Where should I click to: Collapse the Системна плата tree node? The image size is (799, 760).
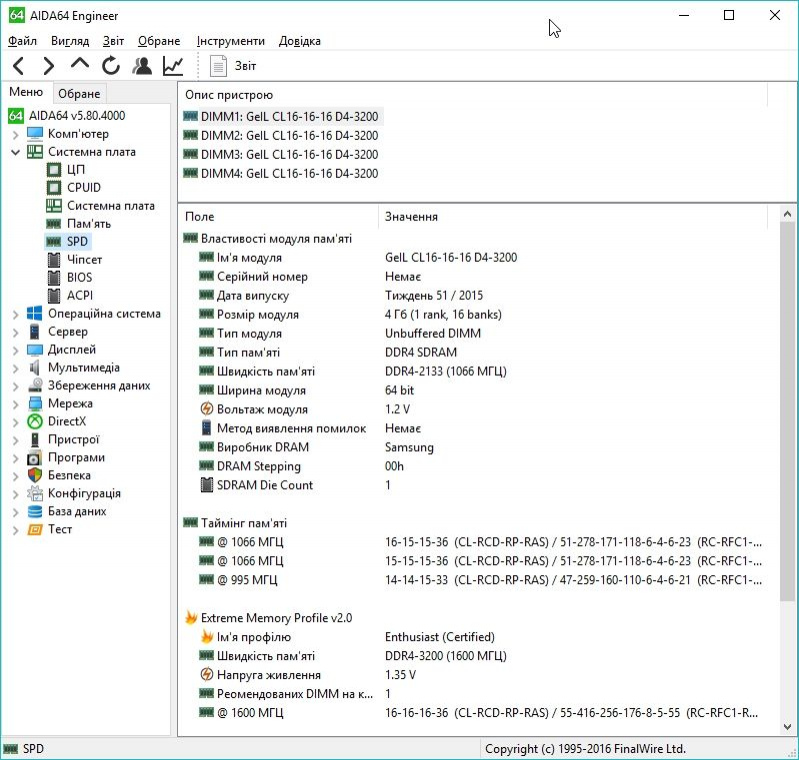click(15, 152)
